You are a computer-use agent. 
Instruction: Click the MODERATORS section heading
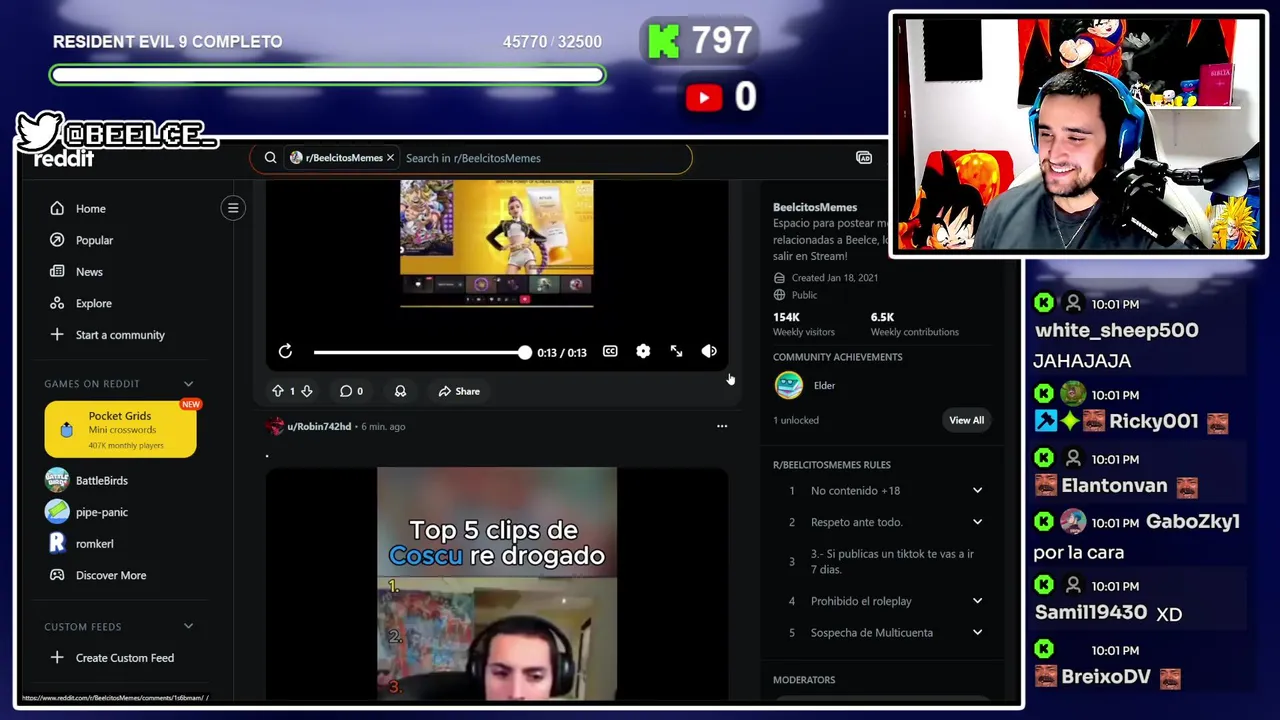click(804, 680)
